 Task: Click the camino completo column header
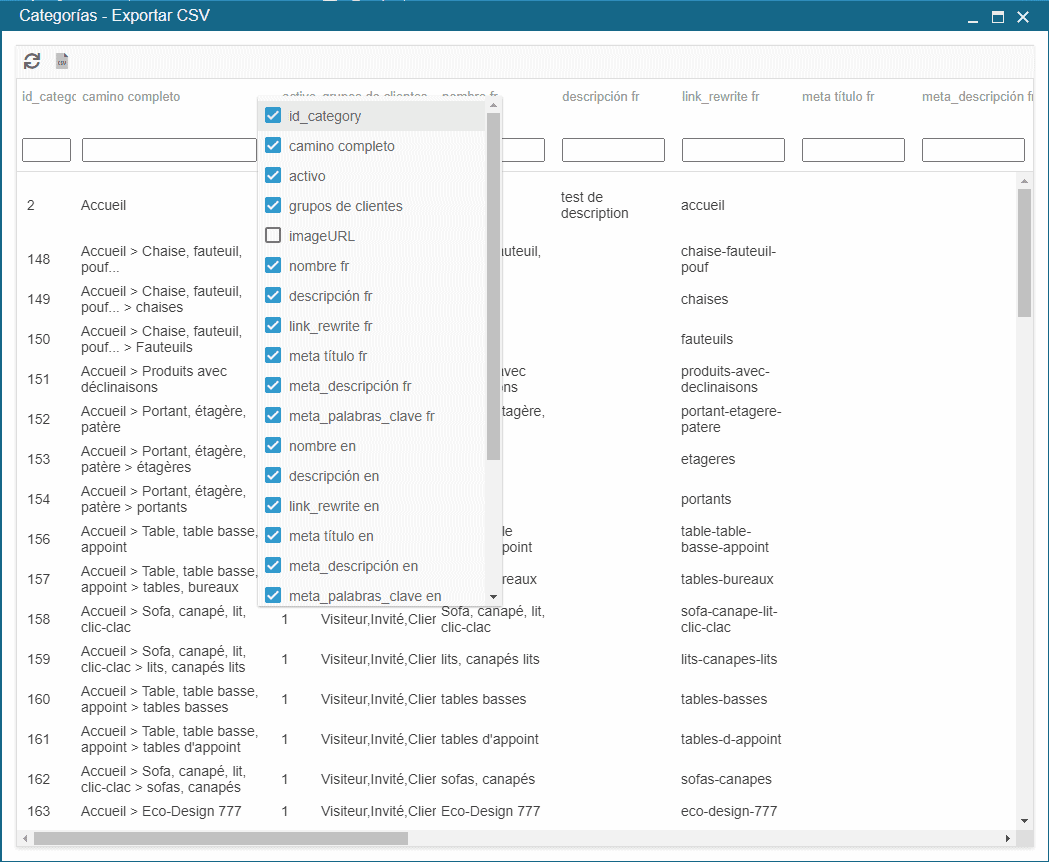point(131,97)
